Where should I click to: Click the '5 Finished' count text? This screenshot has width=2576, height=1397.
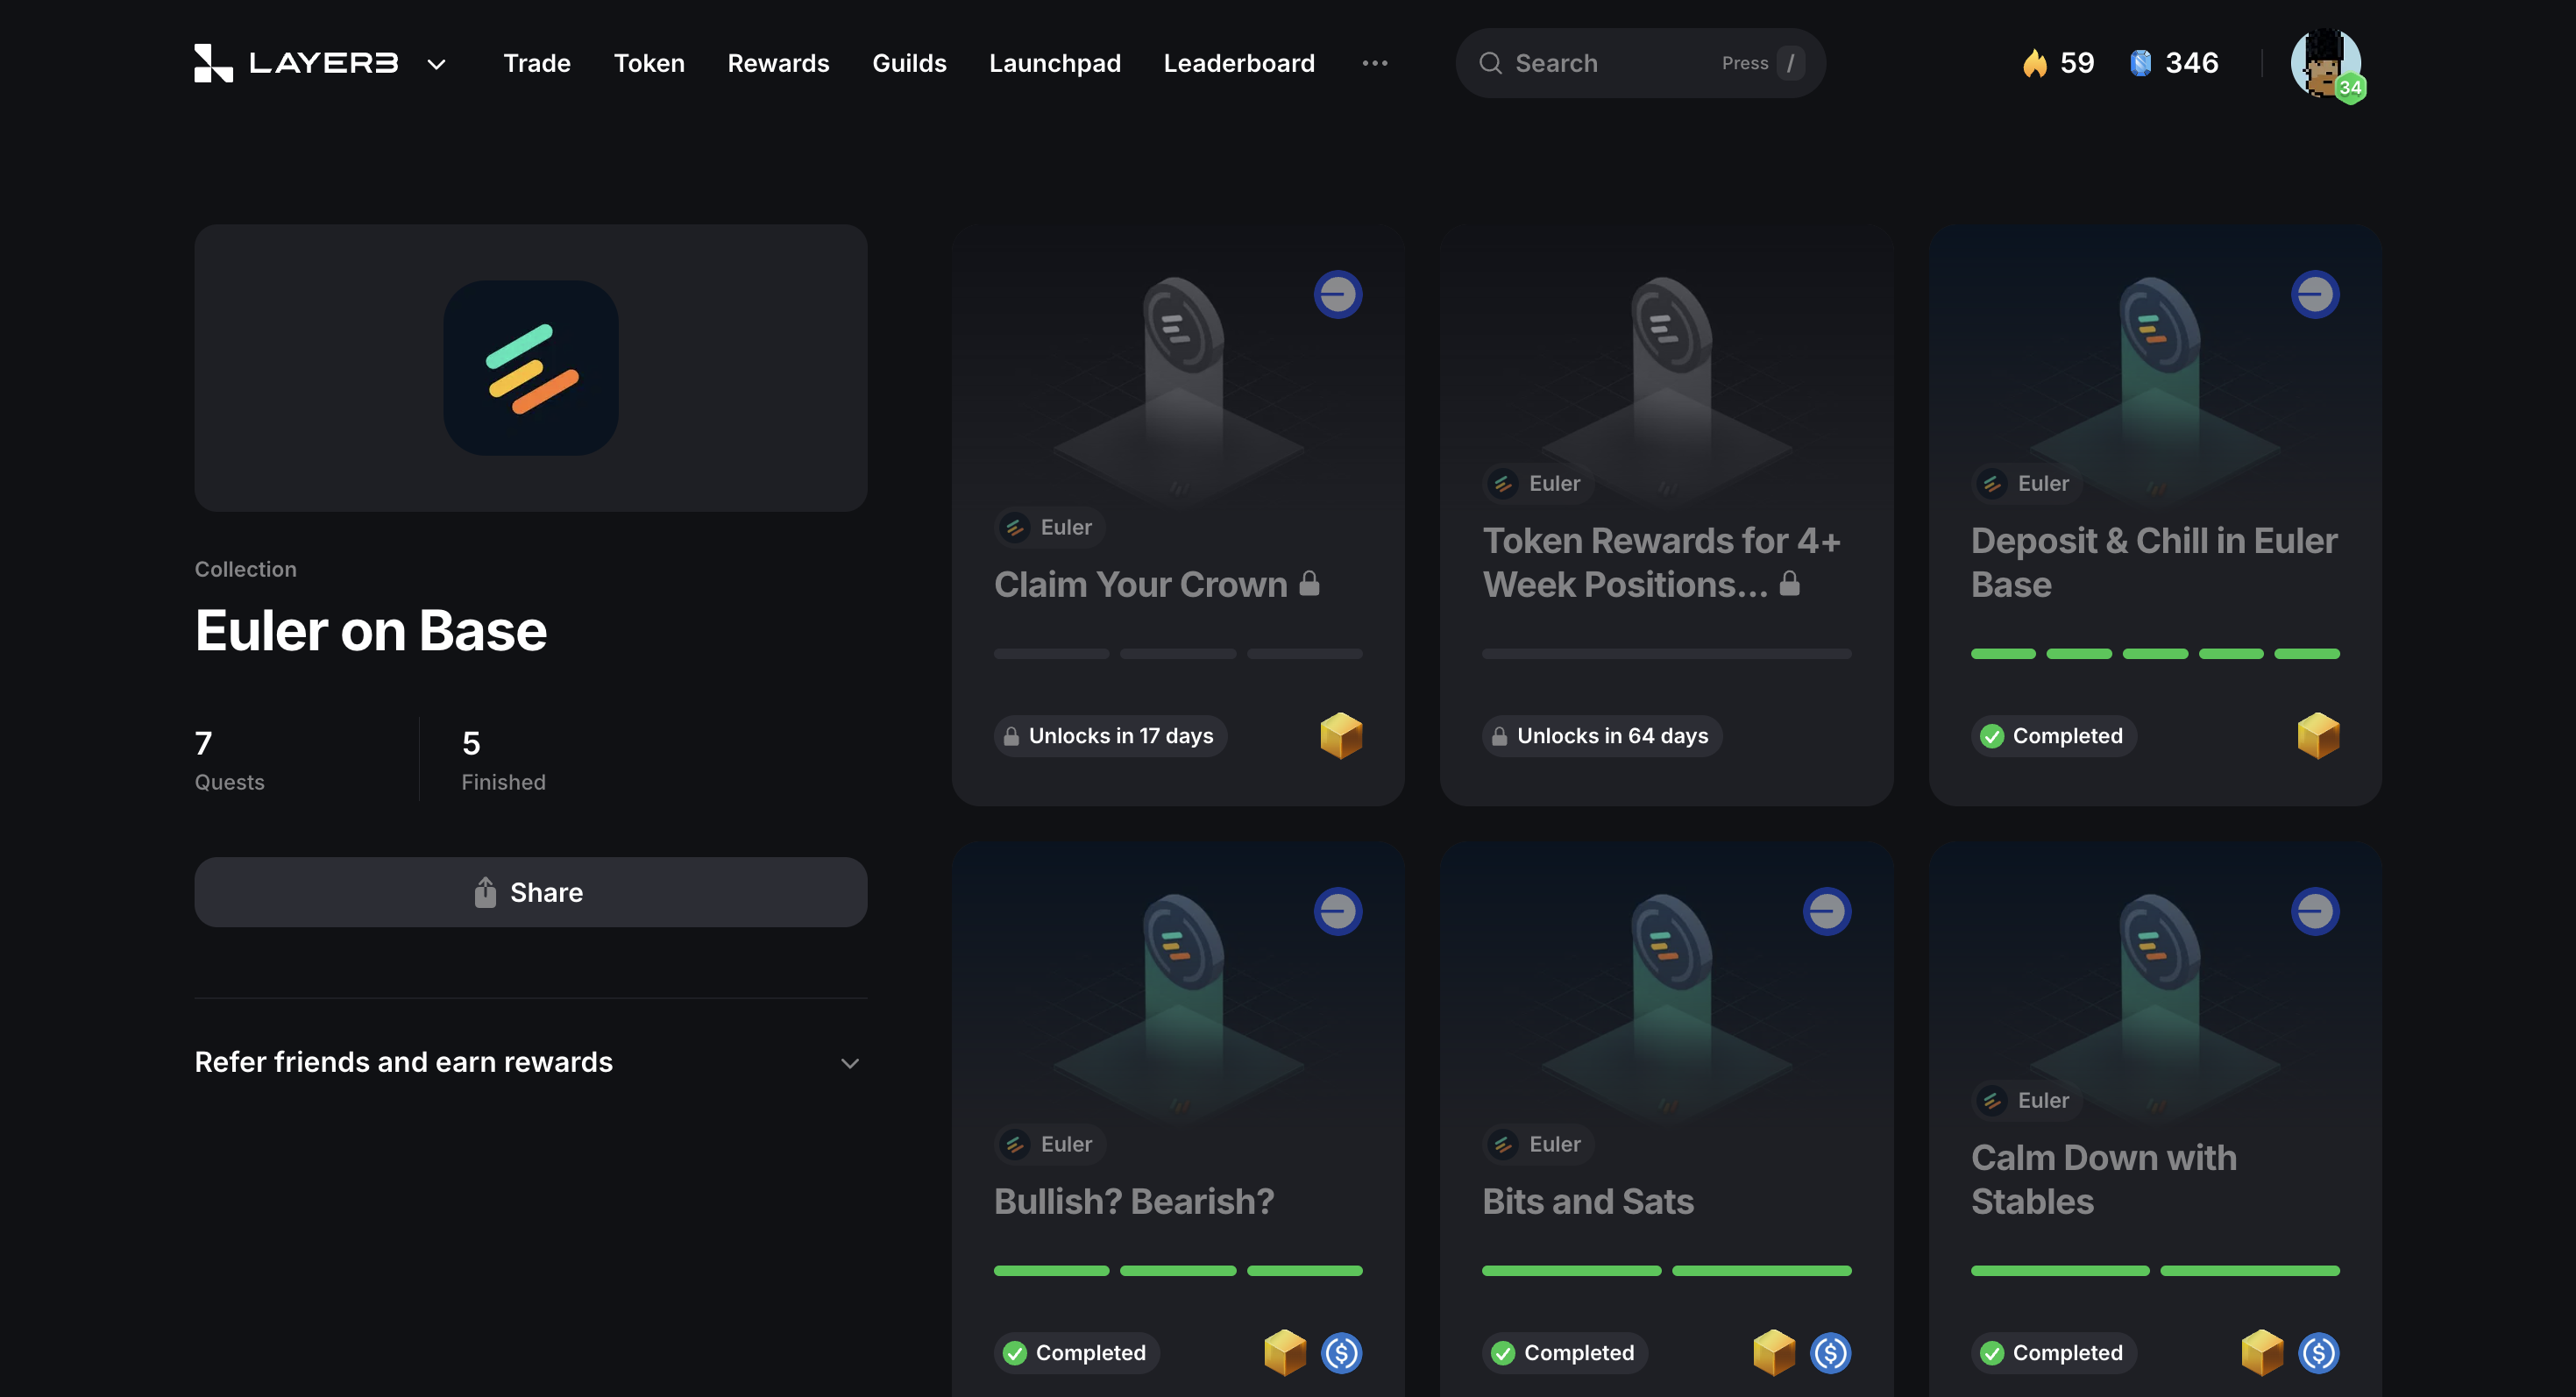503,759
